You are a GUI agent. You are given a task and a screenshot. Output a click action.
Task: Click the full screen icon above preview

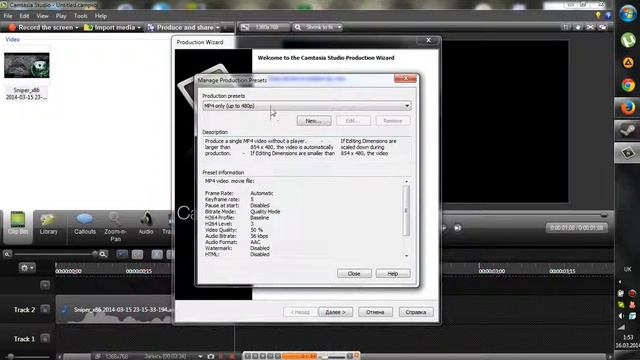[x=590, y=27]
